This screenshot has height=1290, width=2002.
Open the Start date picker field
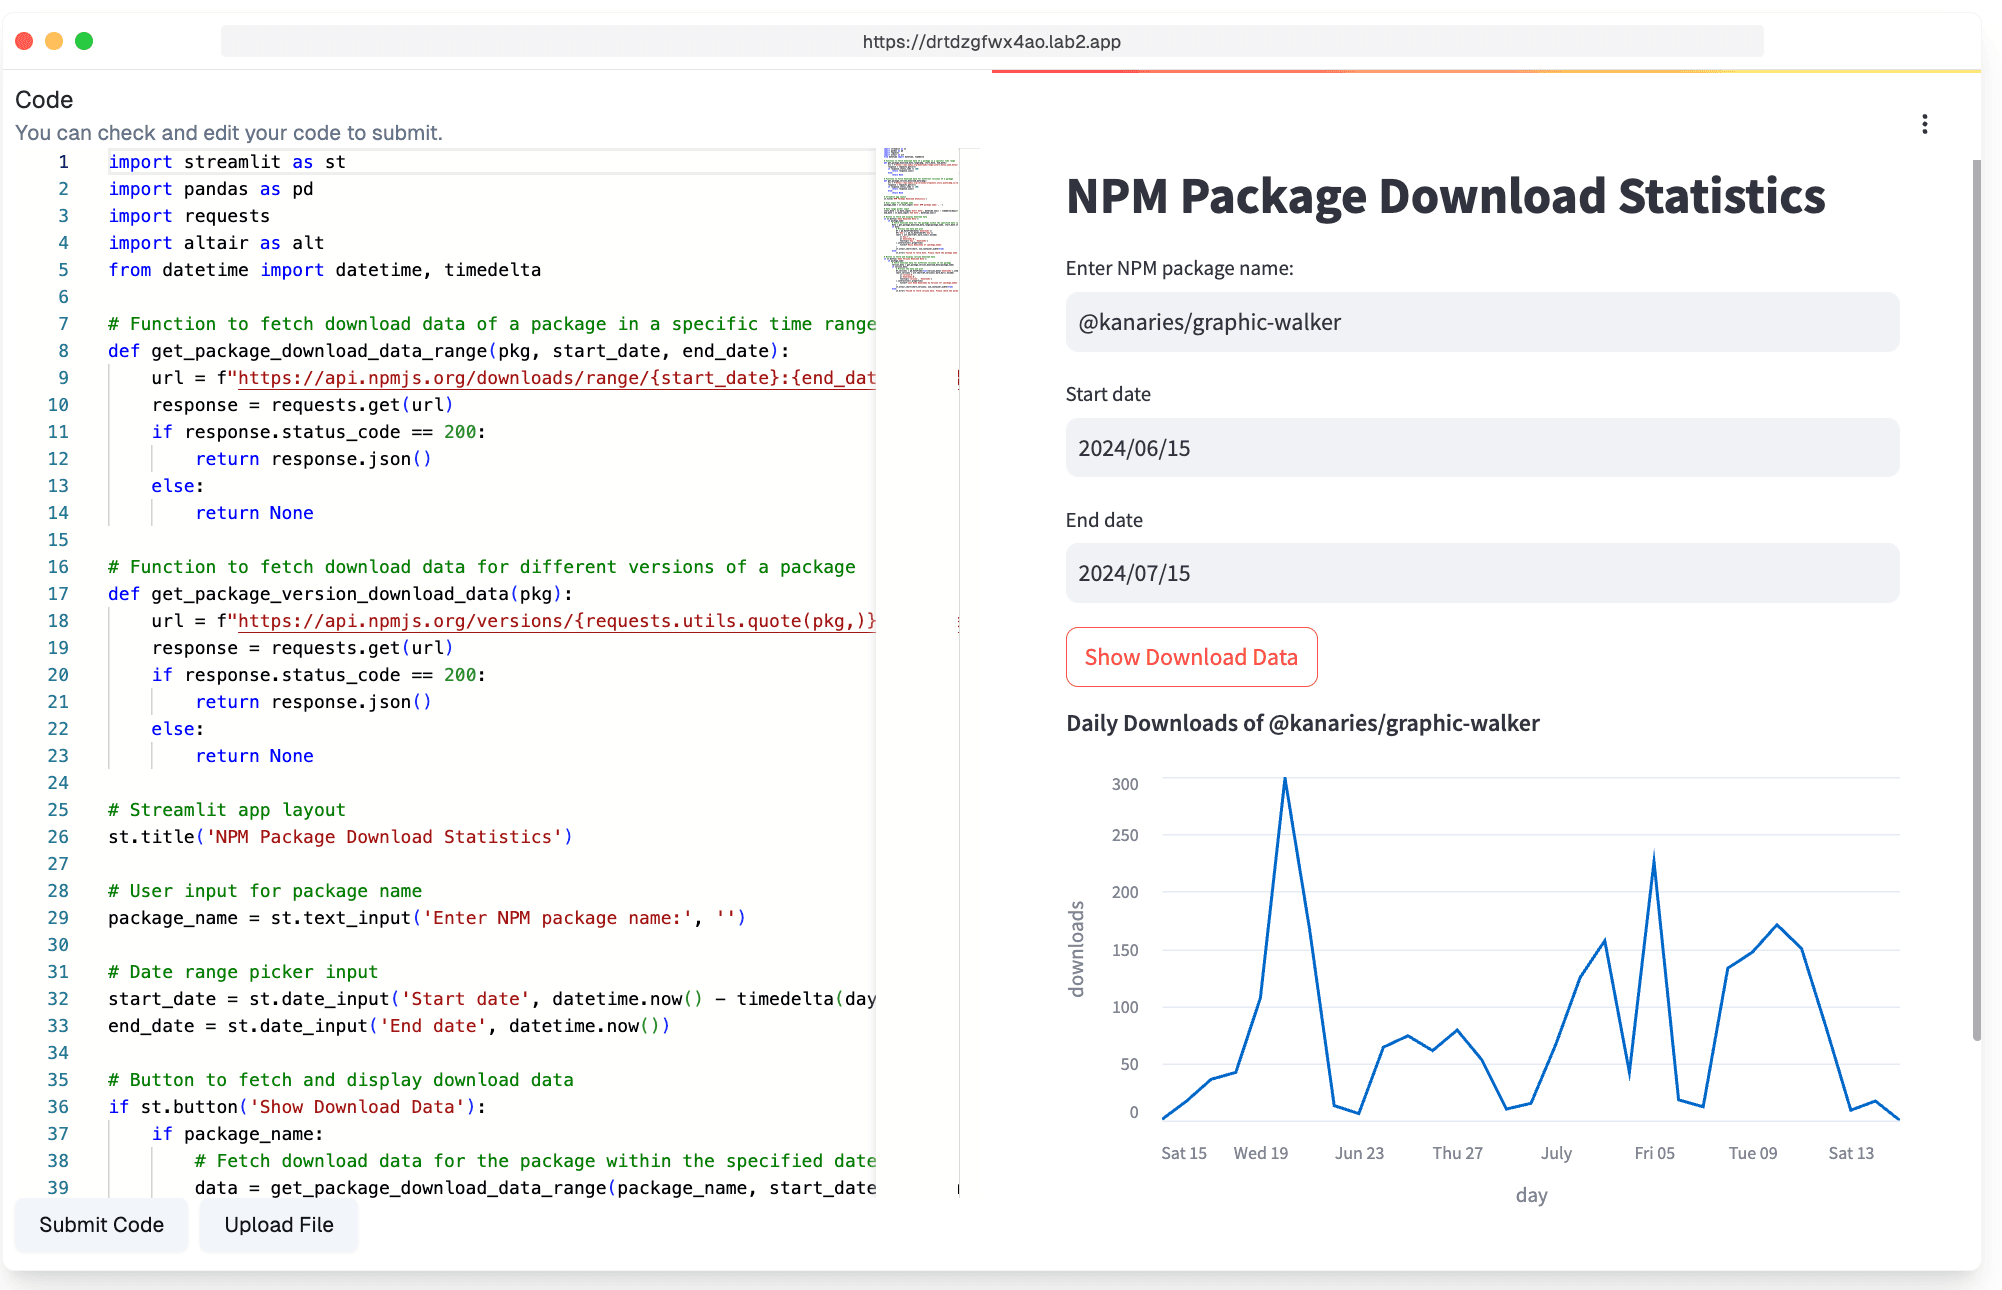point(1482,448)
